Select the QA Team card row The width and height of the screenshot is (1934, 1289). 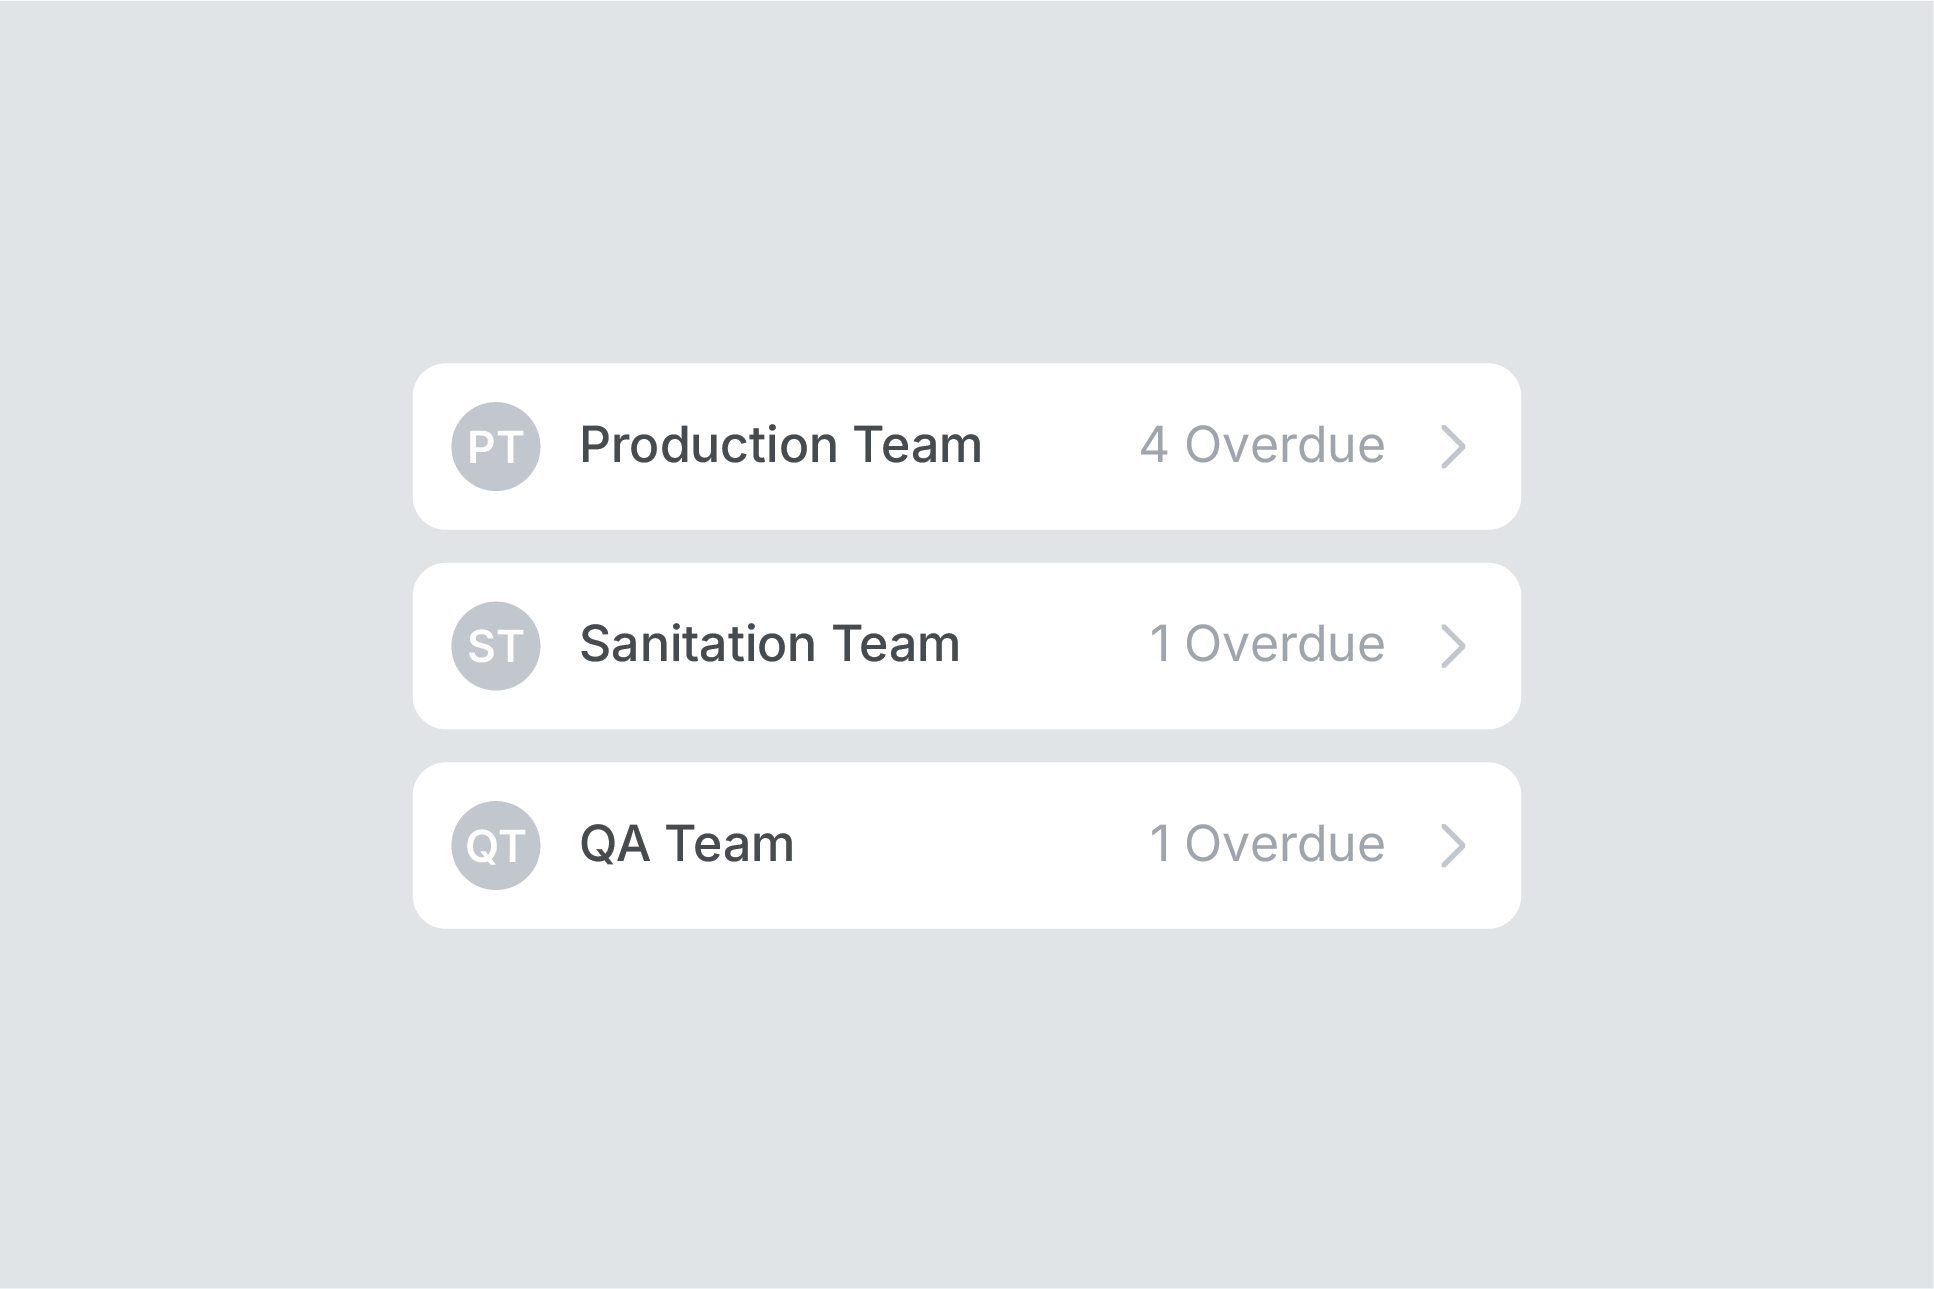tap(967, 845)
